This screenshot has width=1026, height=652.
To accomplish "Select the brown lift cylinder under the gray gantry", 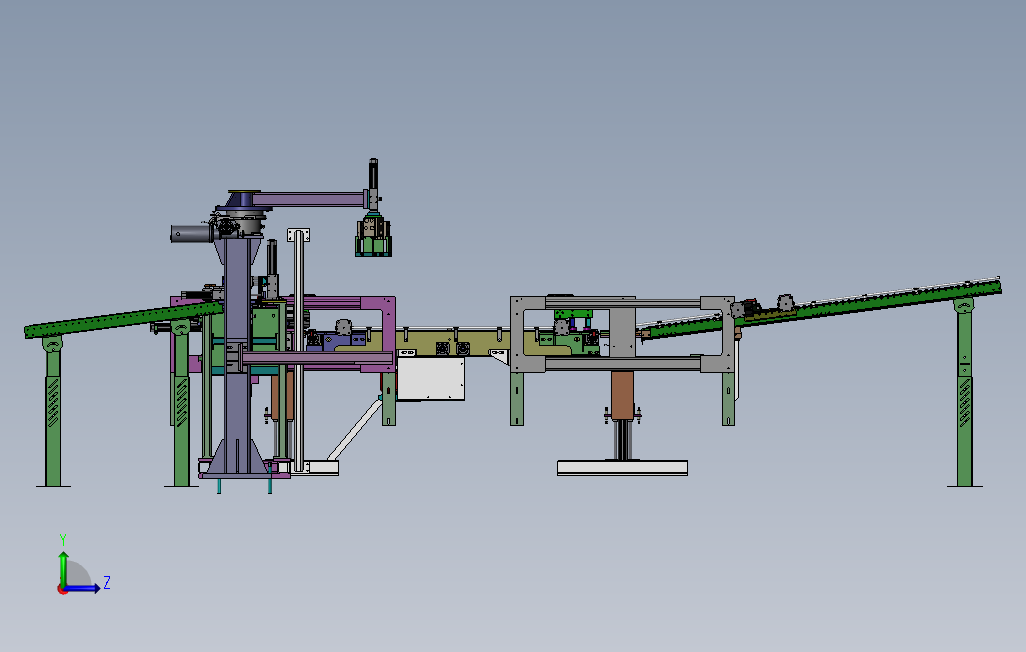I will click(622, 395).
